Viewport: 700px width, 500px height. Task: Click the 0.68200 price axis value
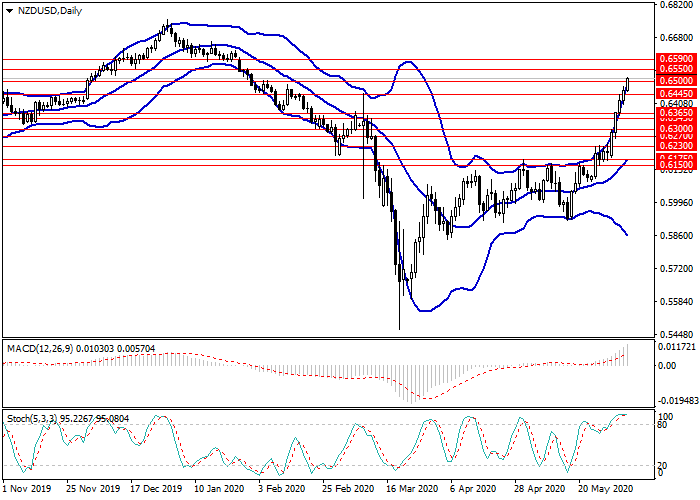coord(677,5)
